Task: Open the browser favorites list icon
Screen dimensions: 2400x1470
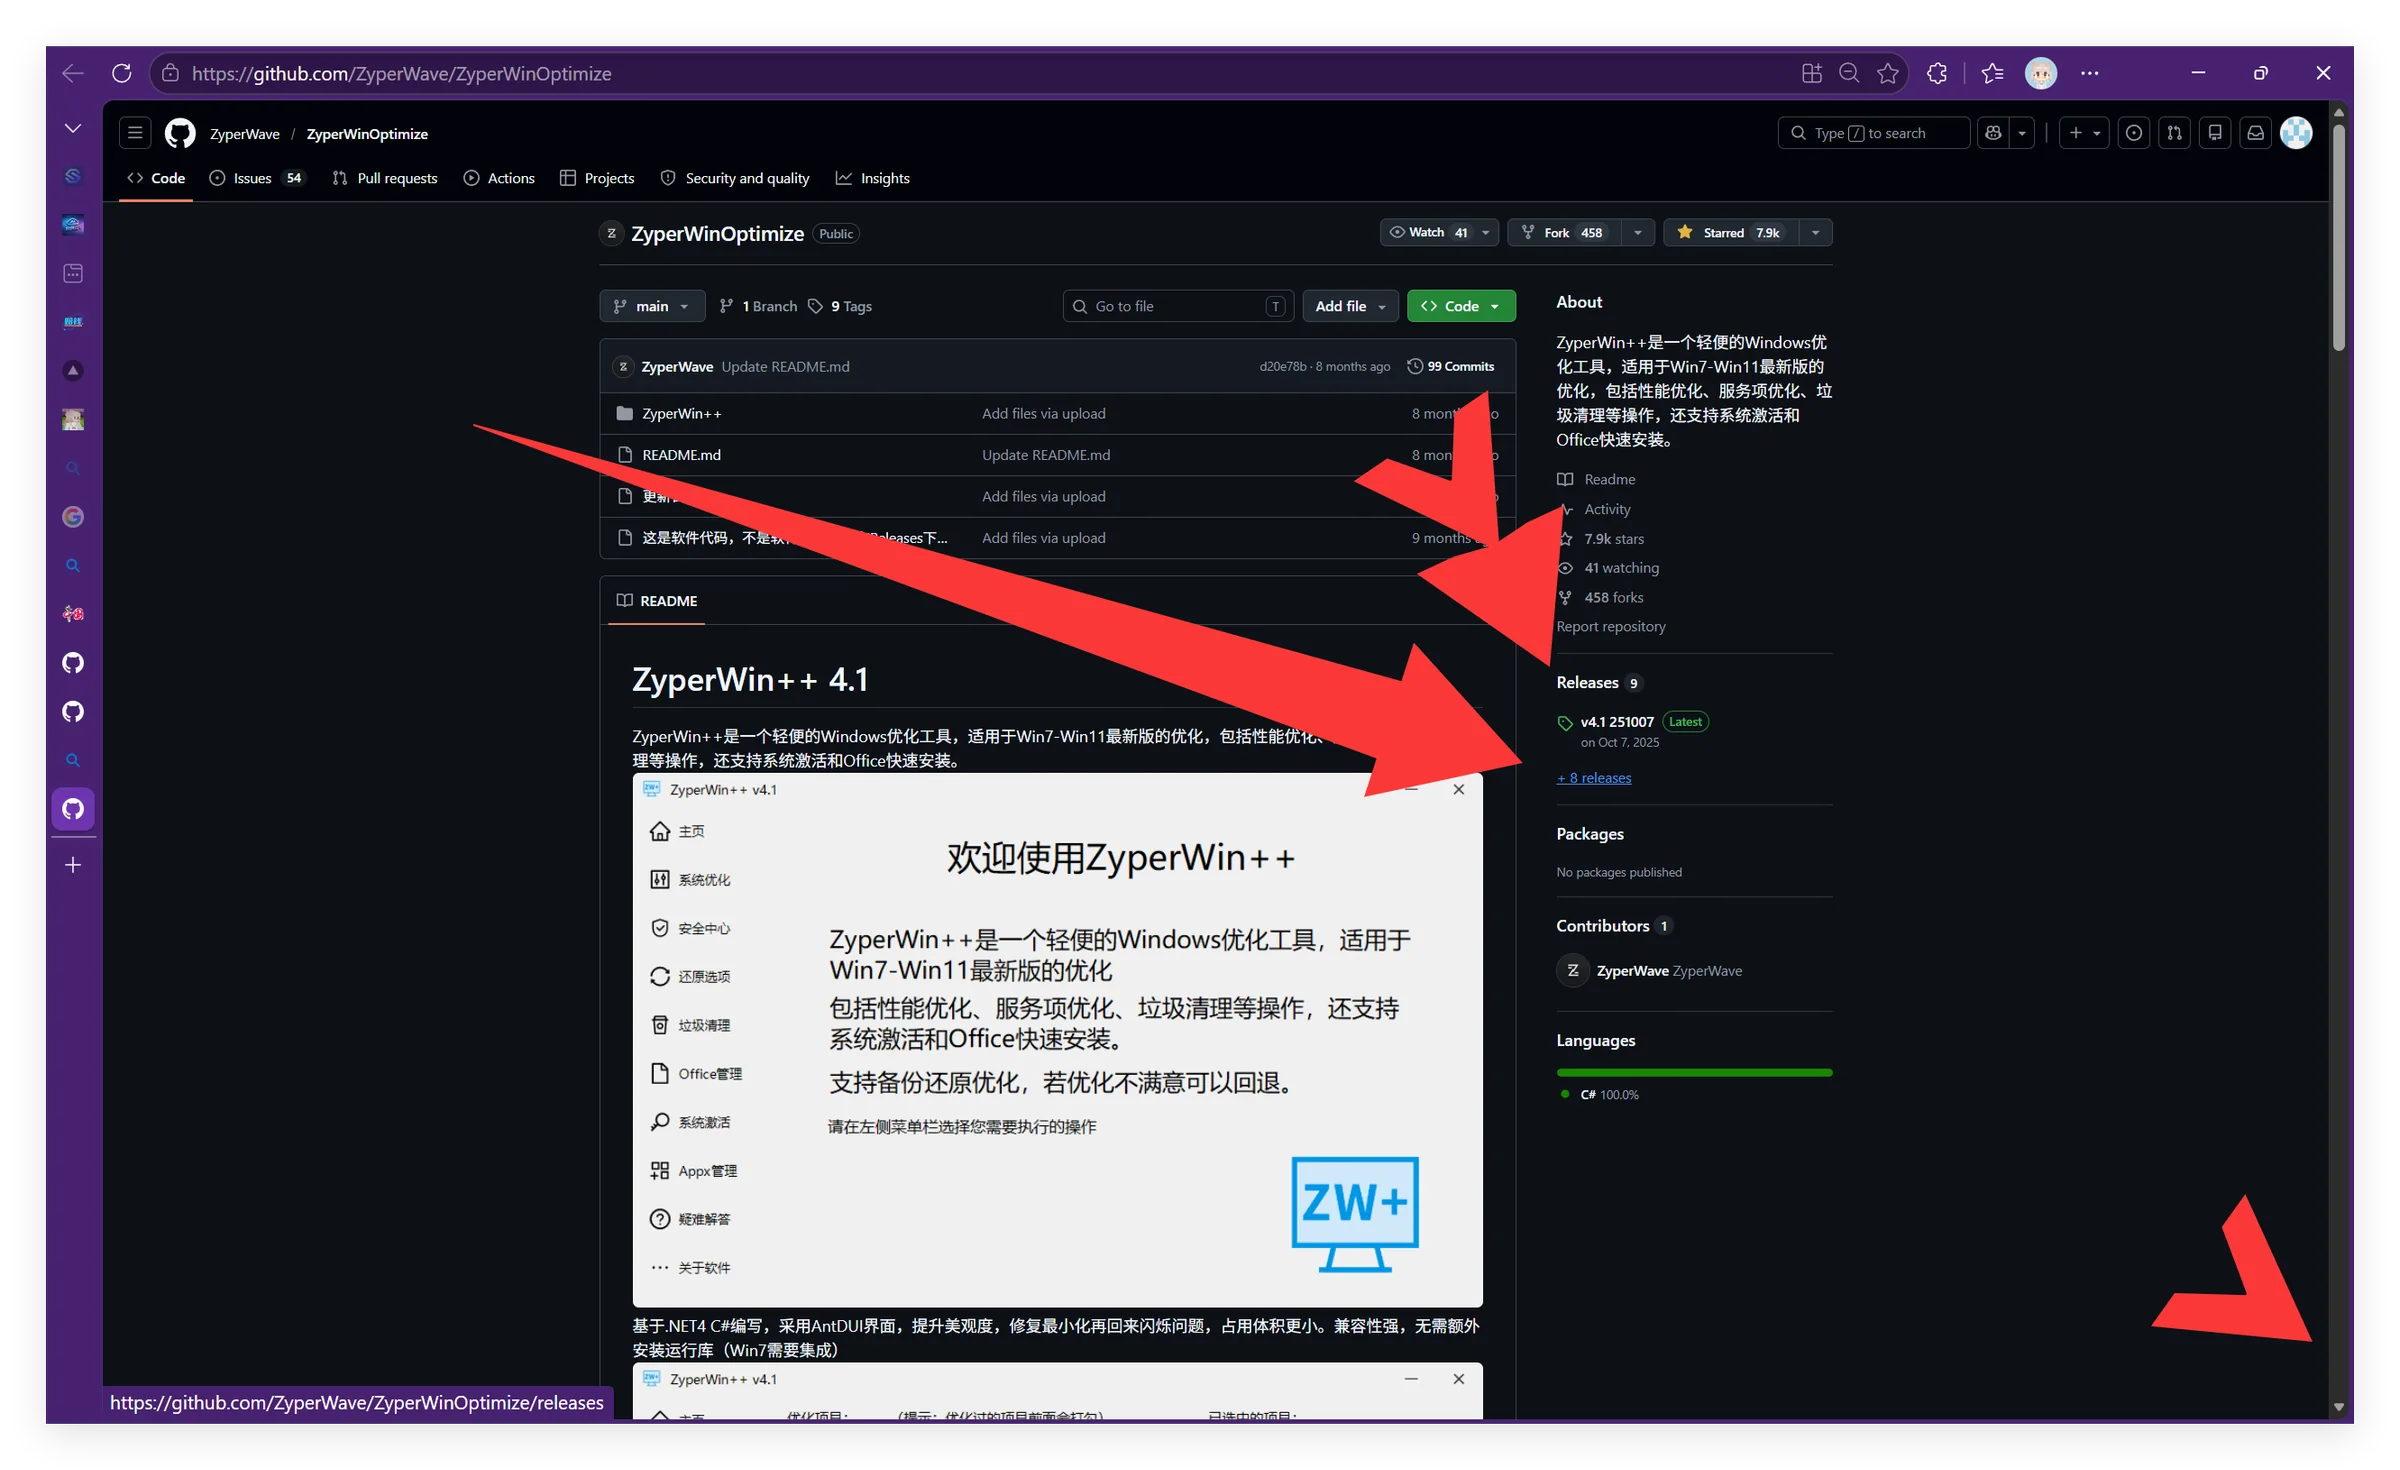Action: (1992, 73)
